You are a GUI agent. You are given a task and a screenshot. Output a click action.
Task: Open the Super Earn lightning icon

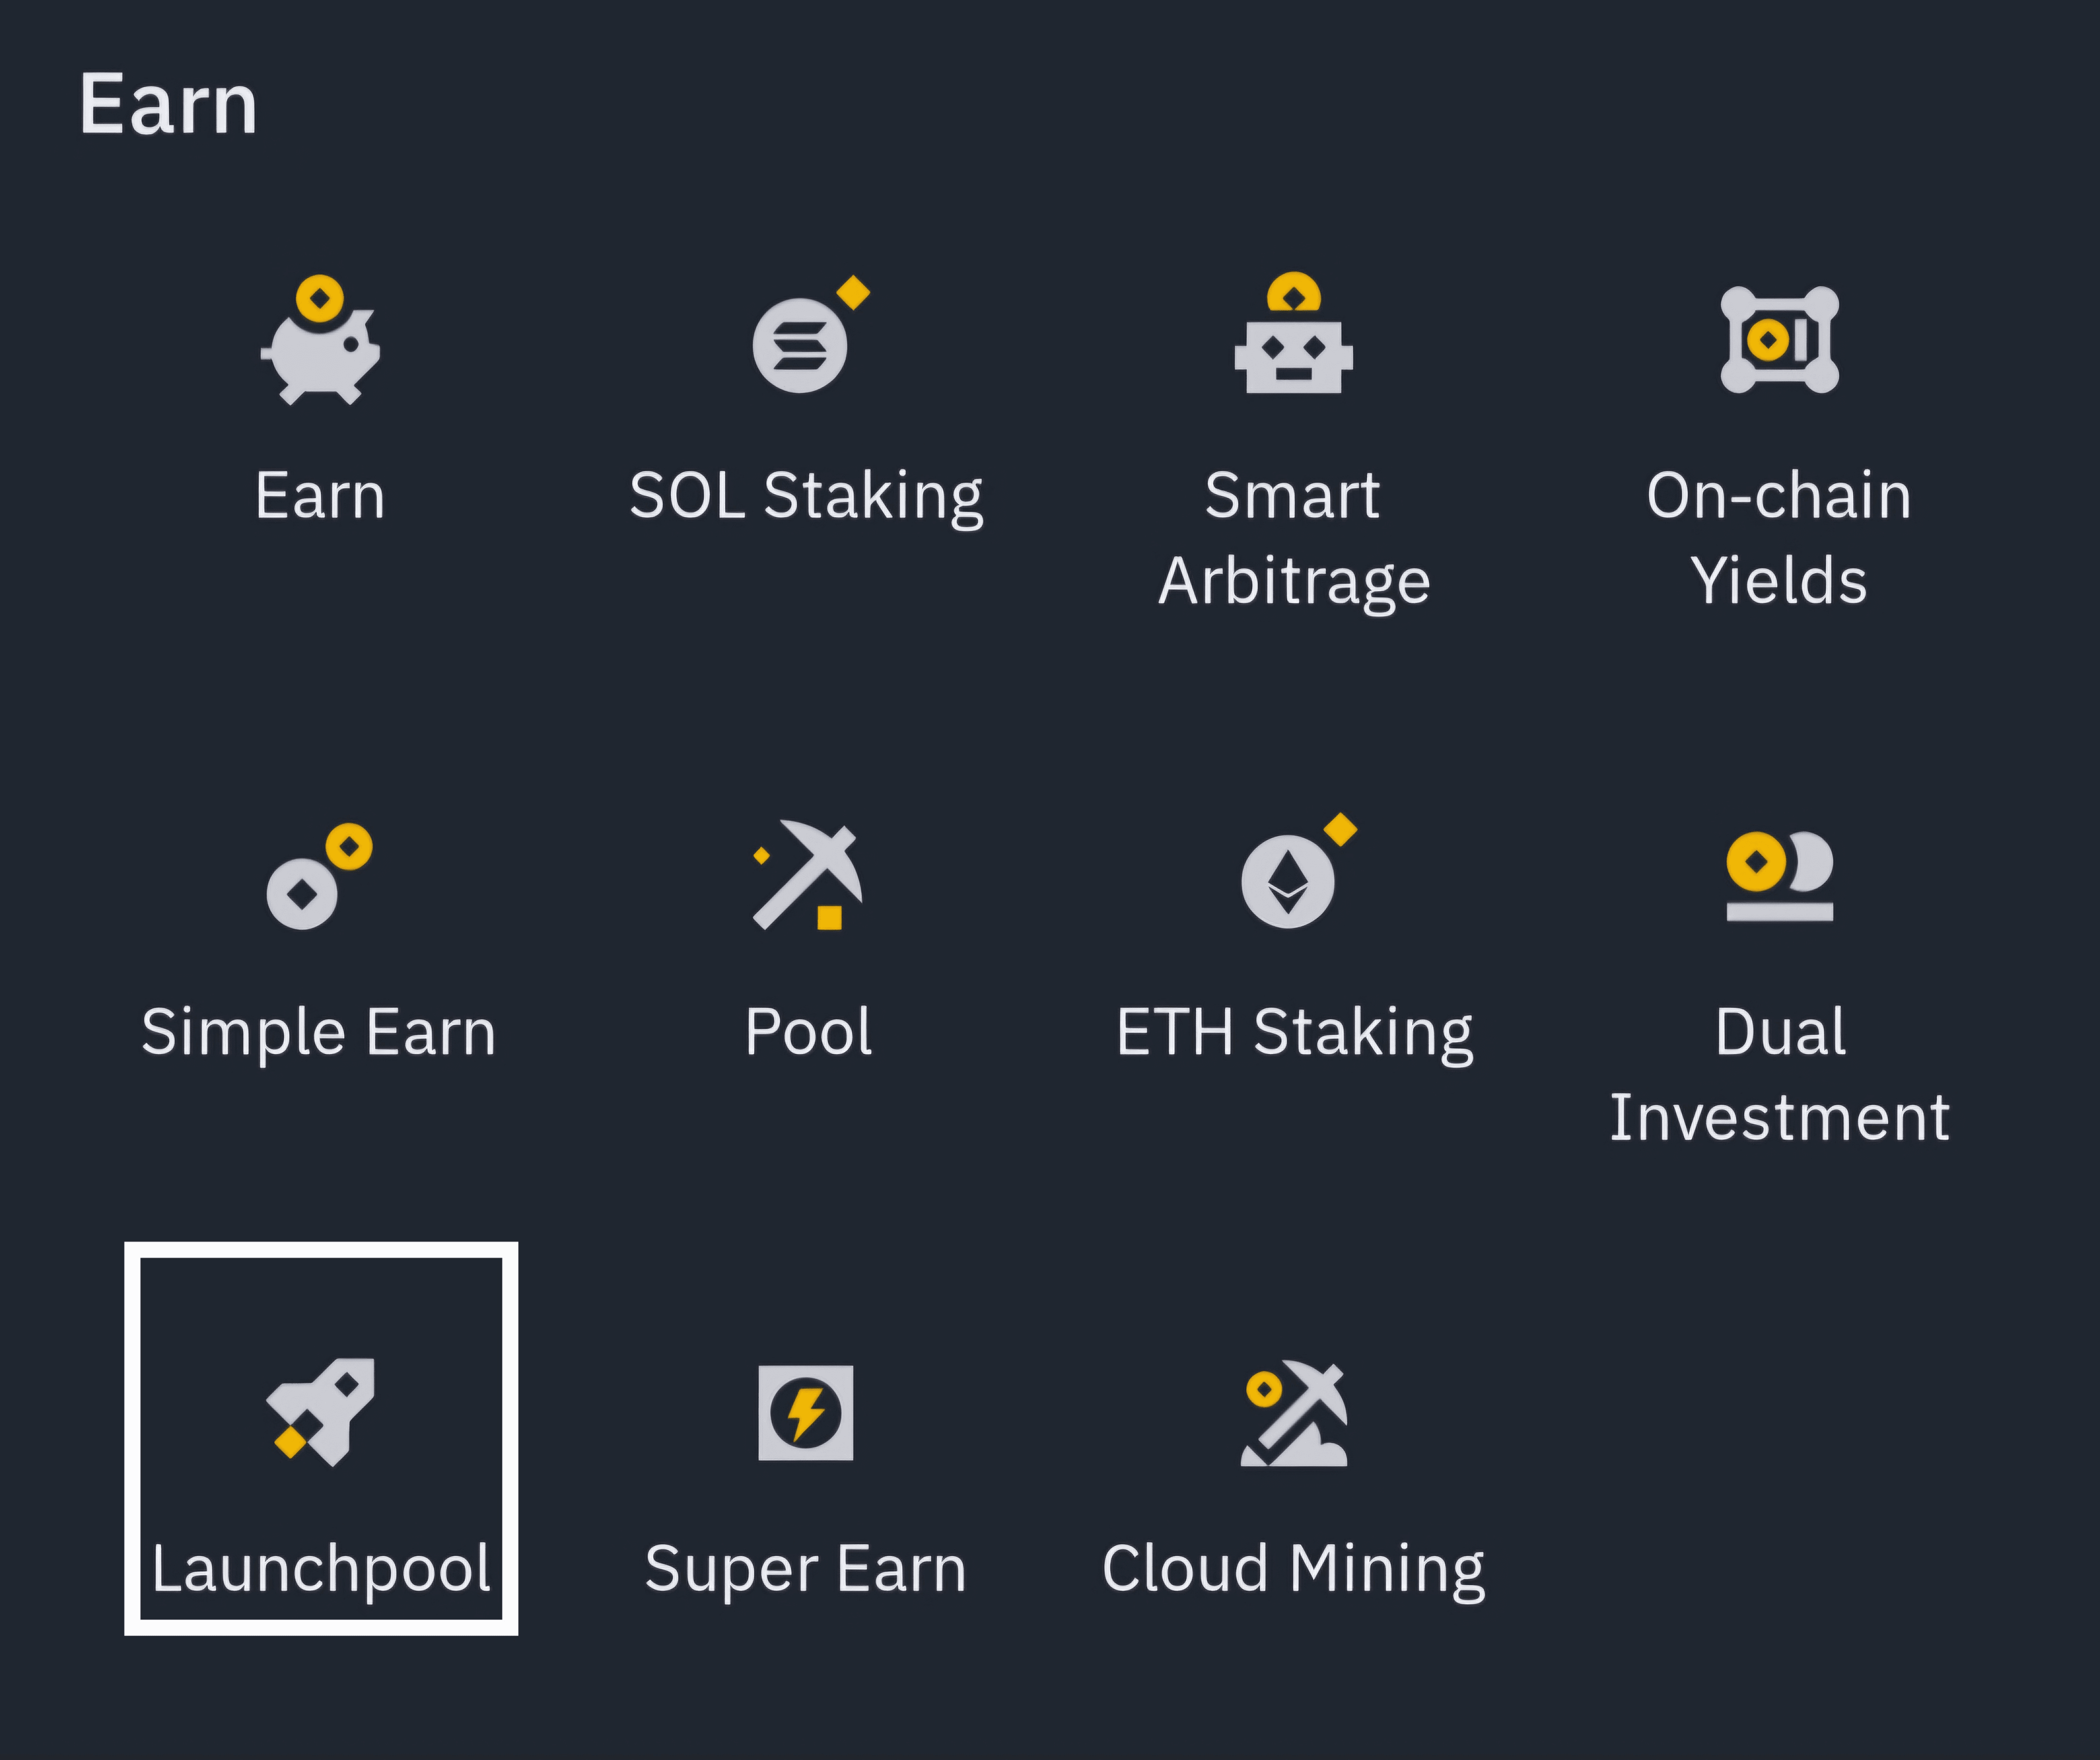(806, 1412)
